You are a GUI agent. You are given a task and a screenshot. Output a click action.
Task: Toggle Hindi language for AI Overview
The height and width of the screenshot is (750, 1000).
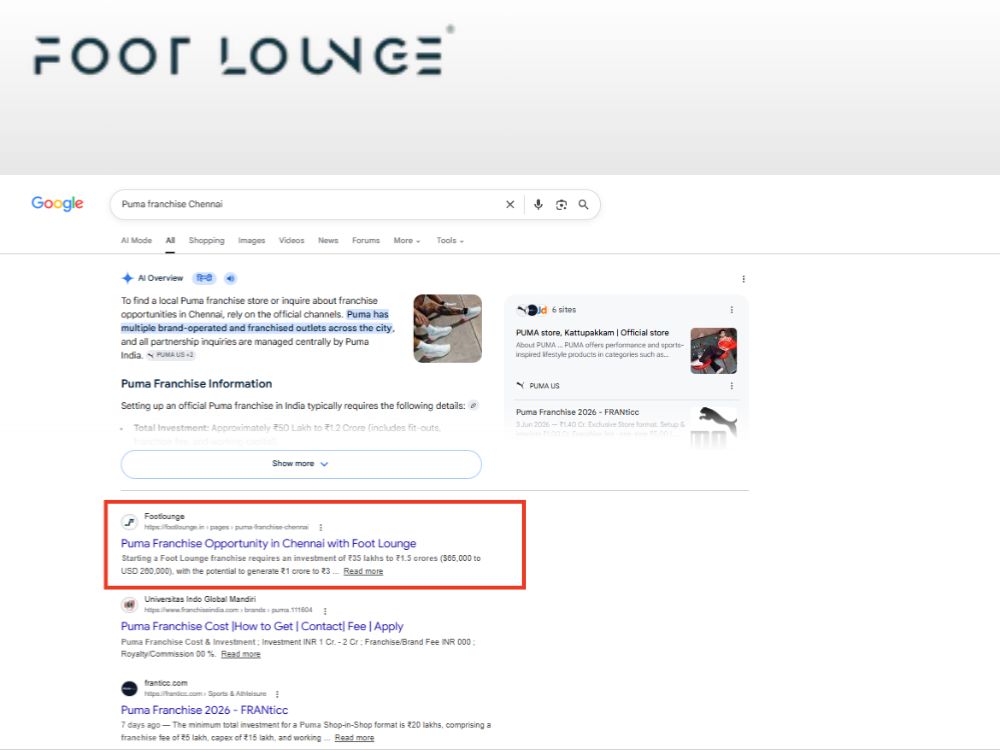coord(204,278)
